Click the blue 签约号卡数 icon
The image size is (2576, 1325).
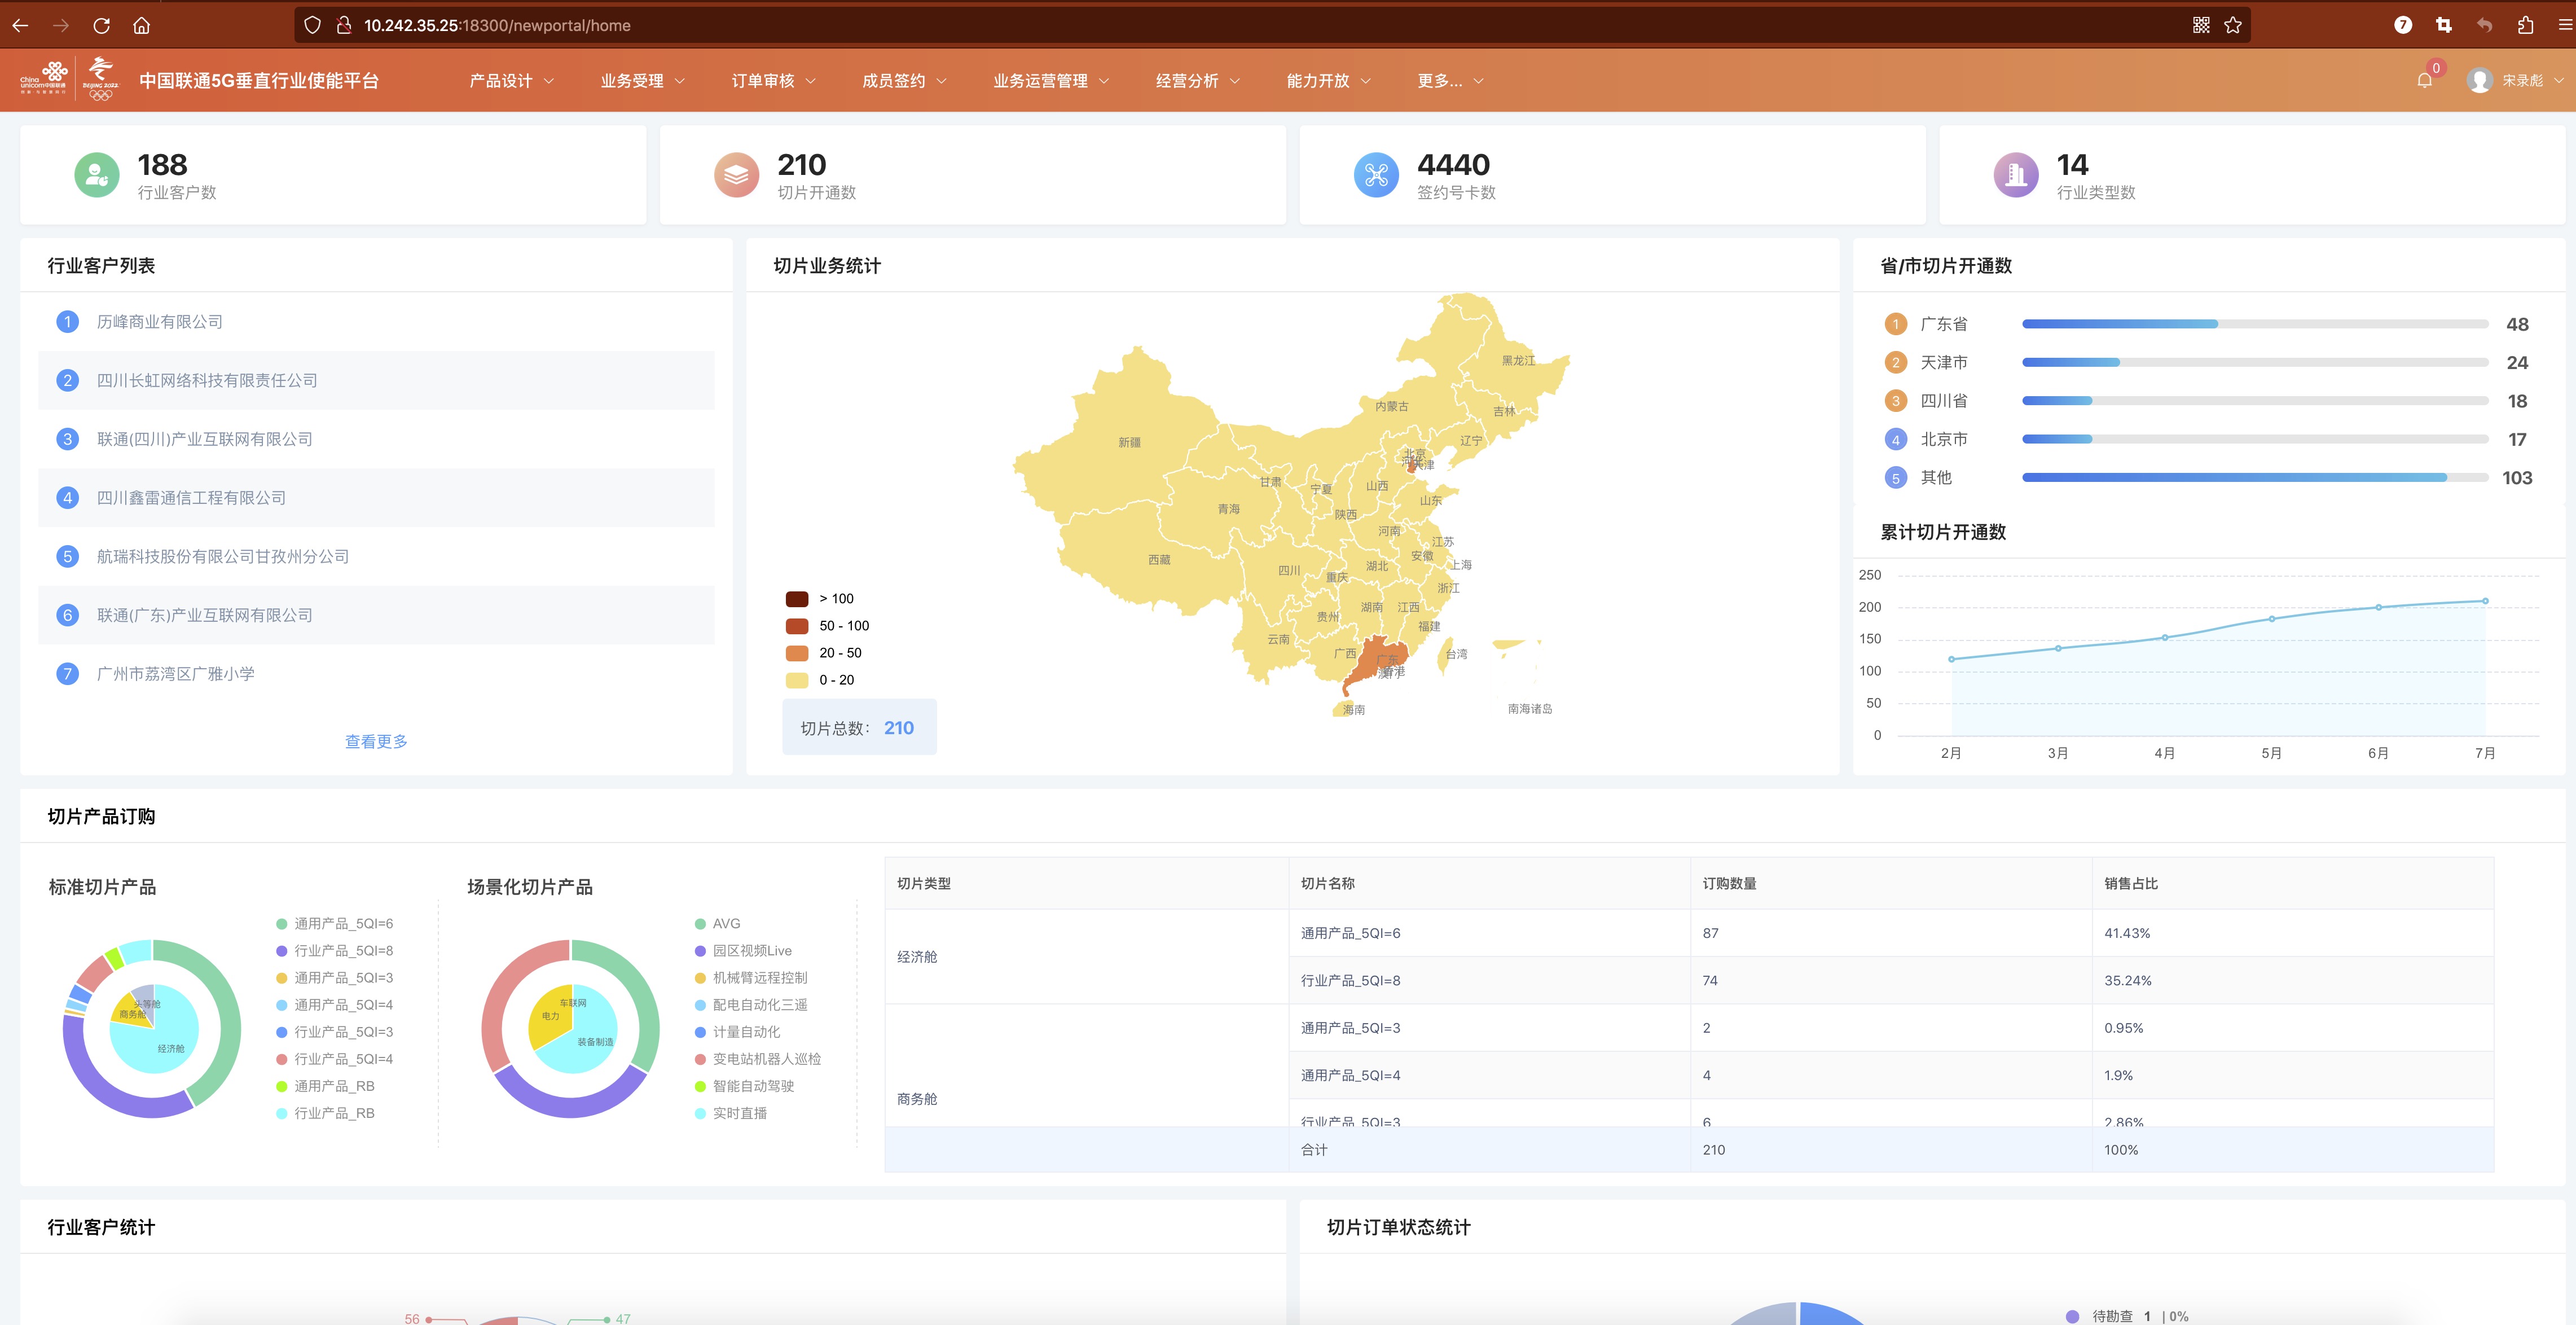click(x=1376, y=175)
